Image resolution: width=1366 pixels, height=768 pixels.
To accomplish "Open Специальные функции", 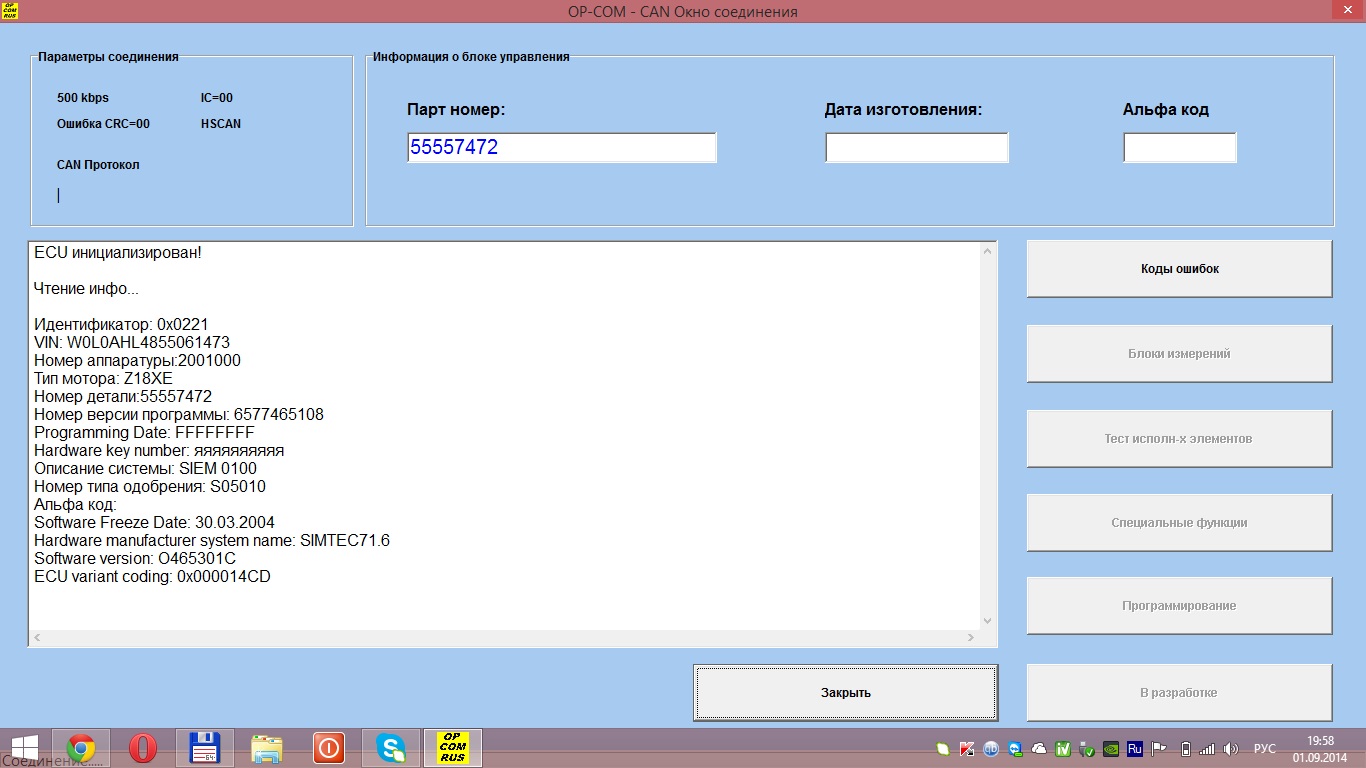I will click(x=1179, y=523).
